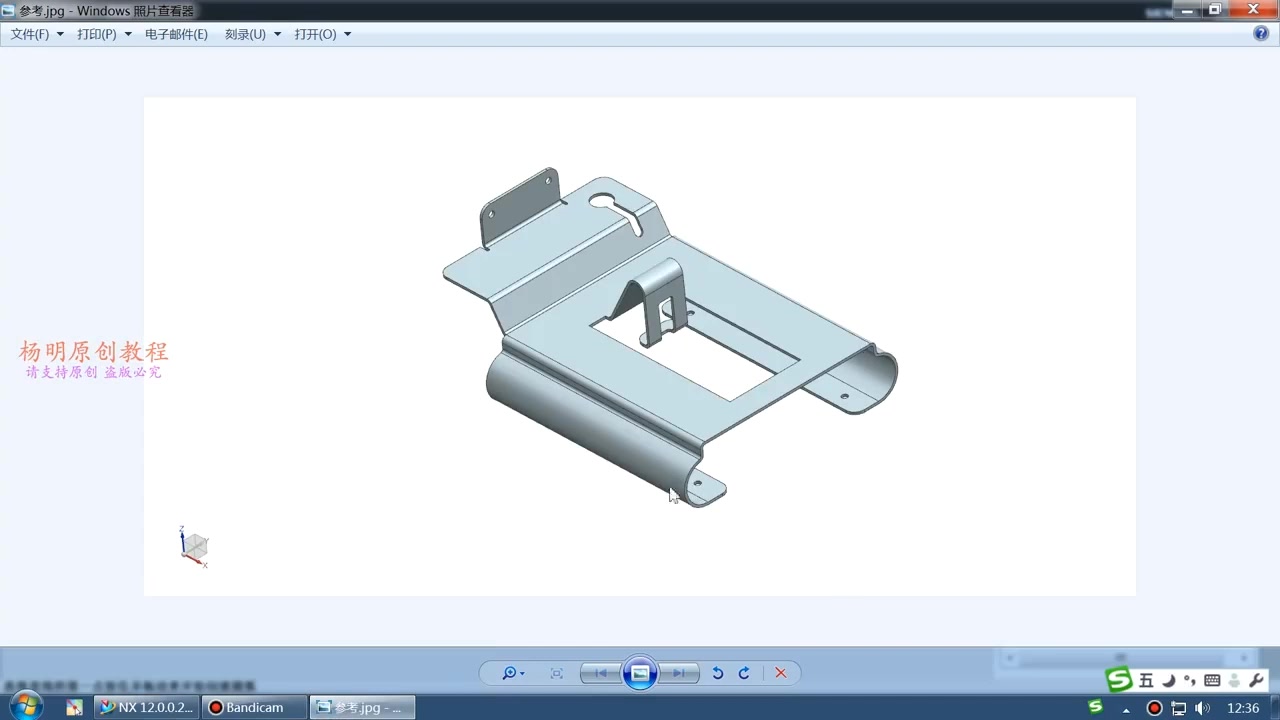Image resolution: width=1280 pixels, height=720 pixels.
Task: Open the zoom magnifier control
Action: [513, 673]
